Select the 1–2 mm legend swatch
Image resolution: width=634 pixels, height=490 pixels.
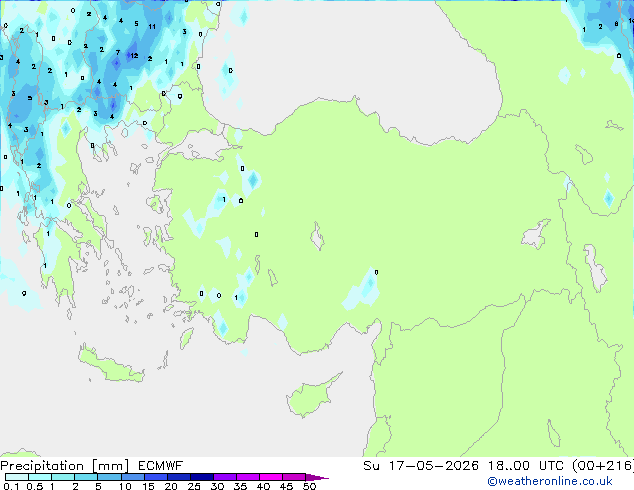coord(63,477)
